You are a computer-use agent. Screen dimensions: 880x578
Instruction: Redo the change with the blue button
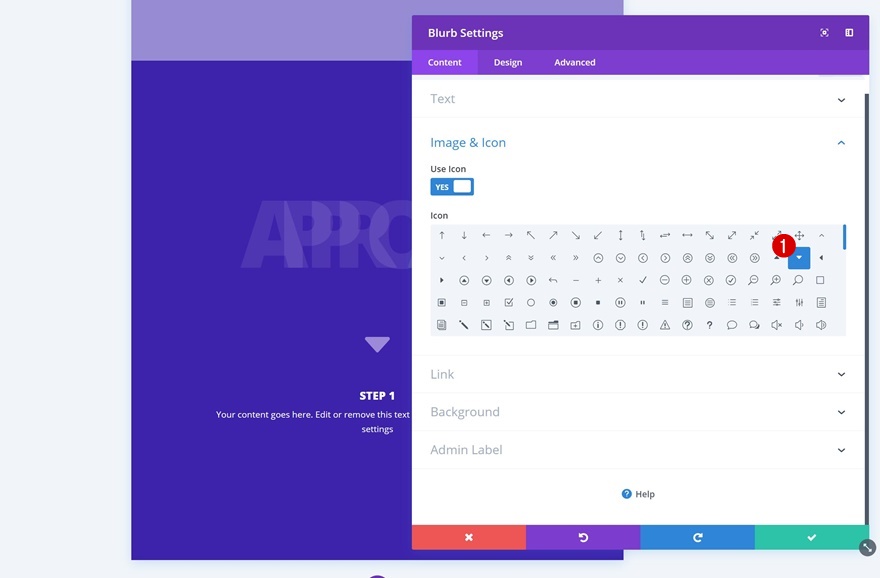pyautogui.click(x=698, y=538)
